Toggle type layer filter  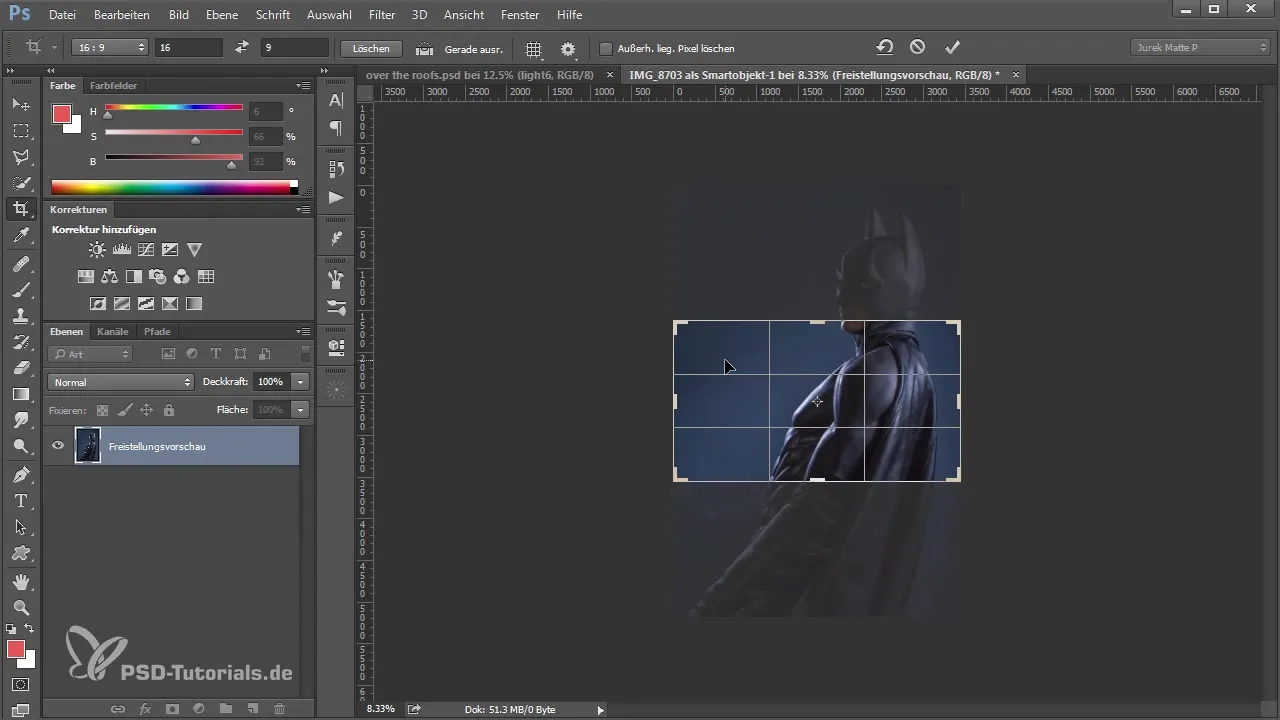pyautogui.click(x=216, y=354)
